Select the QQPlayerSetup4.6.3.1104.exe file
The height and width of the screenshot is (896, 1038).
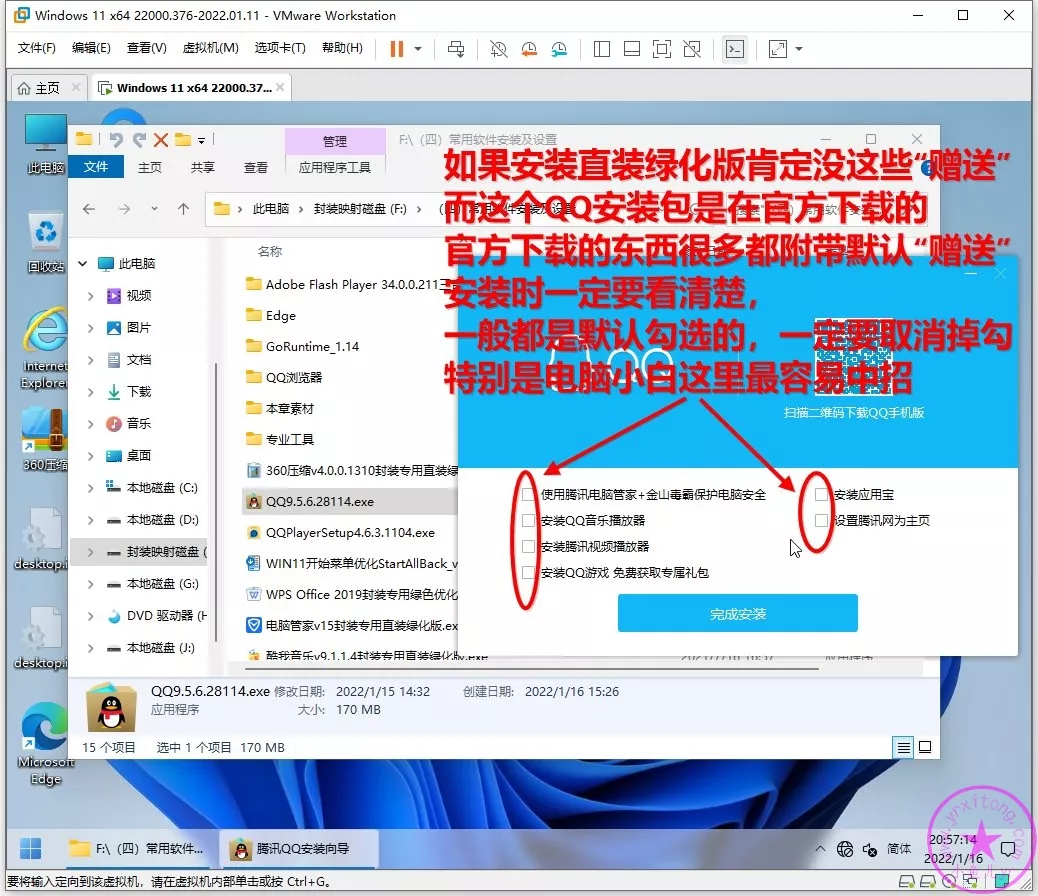coord(350,533)
